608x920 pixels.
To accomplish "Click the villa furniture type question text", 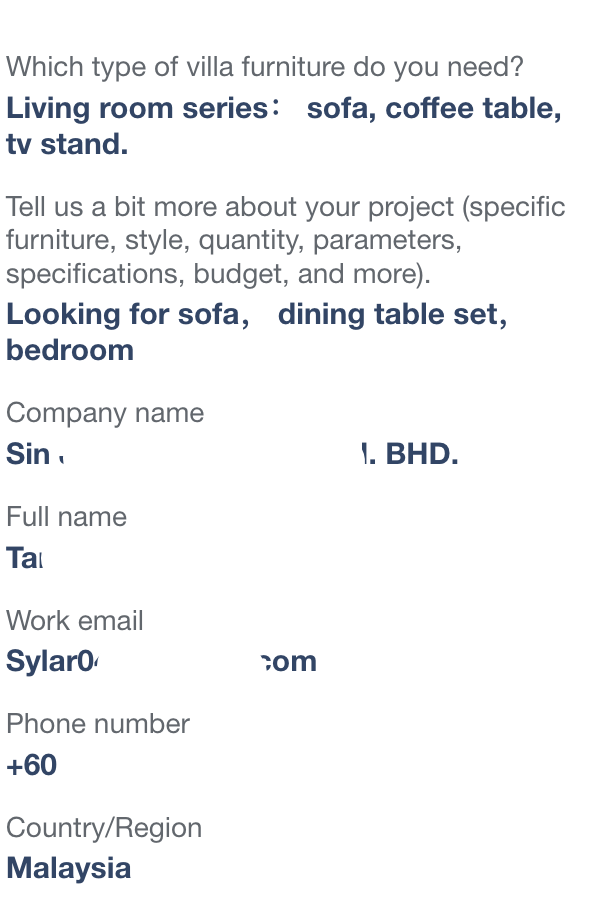I will click(x=264, y=67).
